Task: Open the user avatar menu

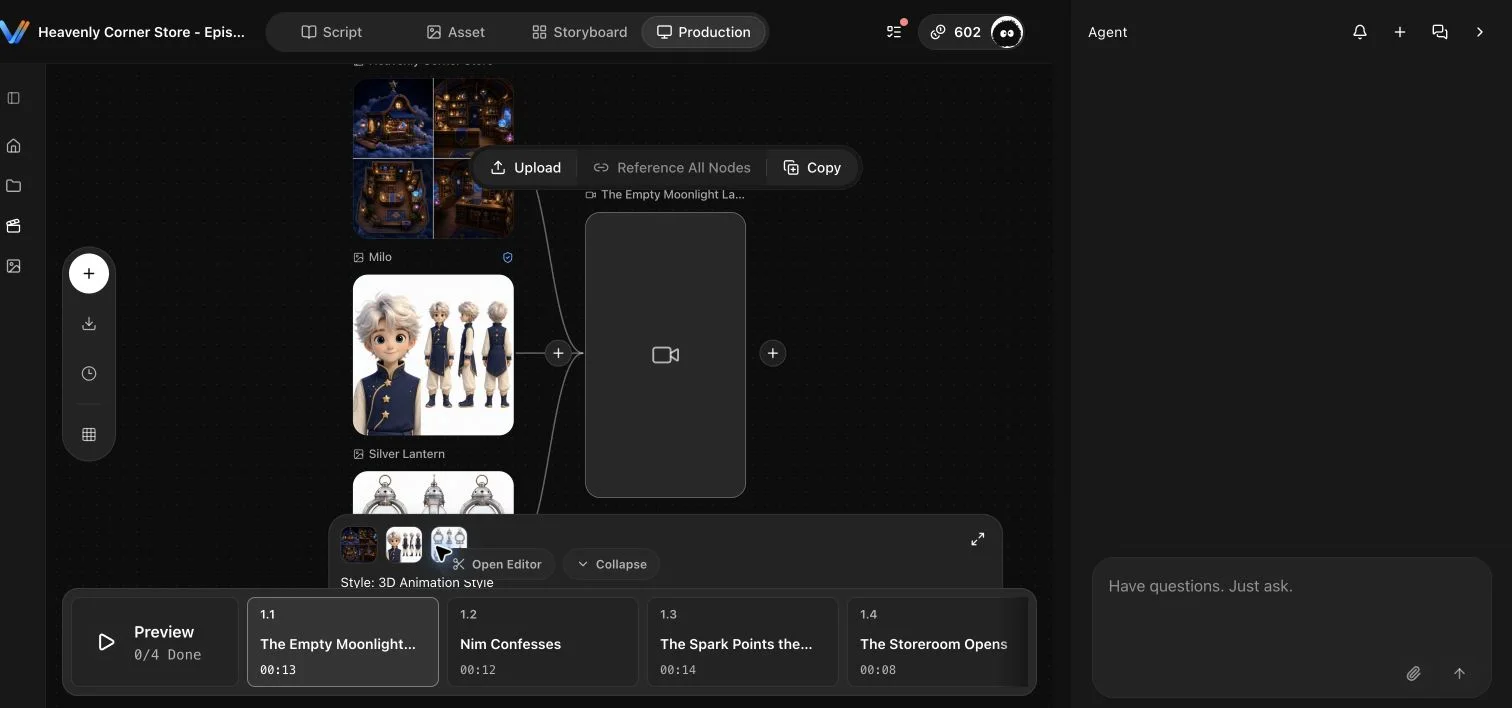Action: point(1007,32)
